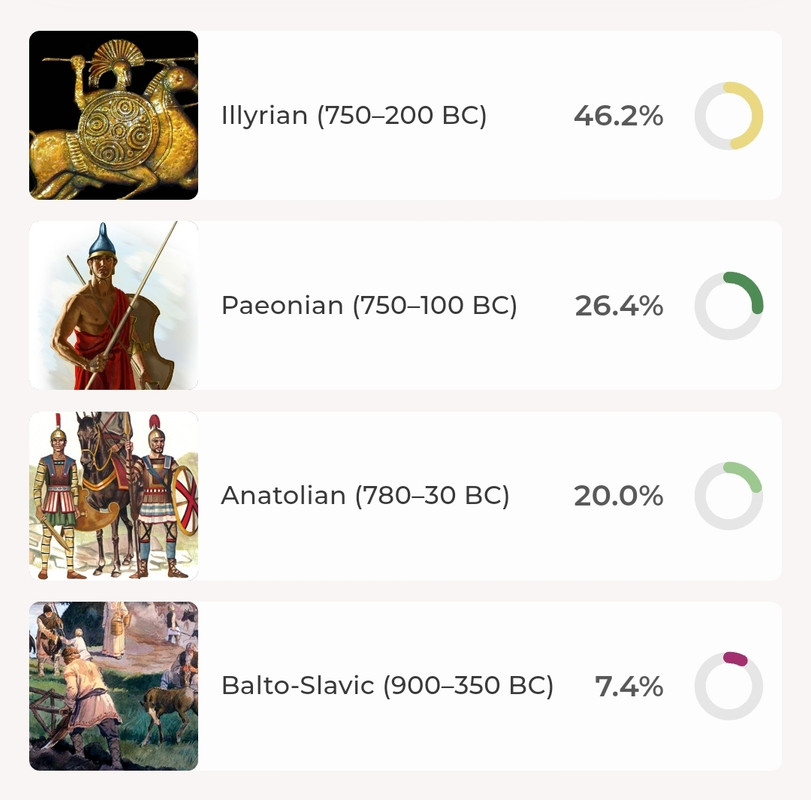Select the Paeonian (750–100 BC) label
The width and height of the screenshot is (811, 800).
[x=369, y=306]
